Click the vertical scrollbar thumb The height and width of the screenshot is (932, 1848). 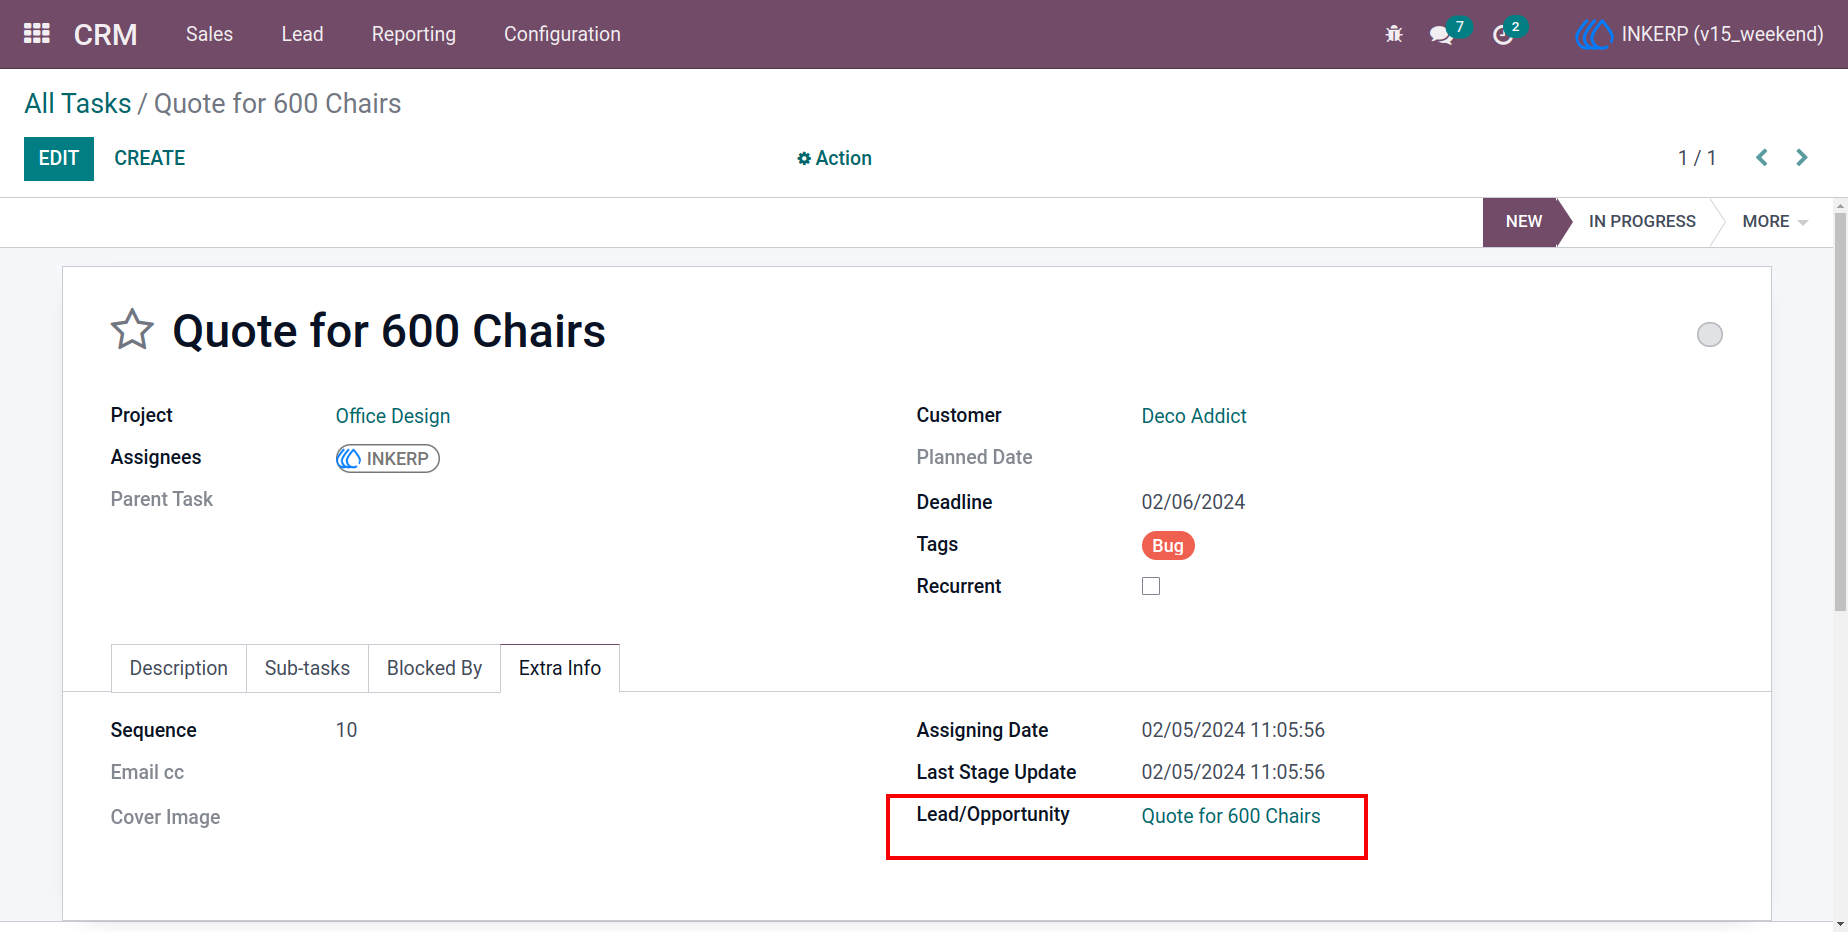(x=1840, y=410)
